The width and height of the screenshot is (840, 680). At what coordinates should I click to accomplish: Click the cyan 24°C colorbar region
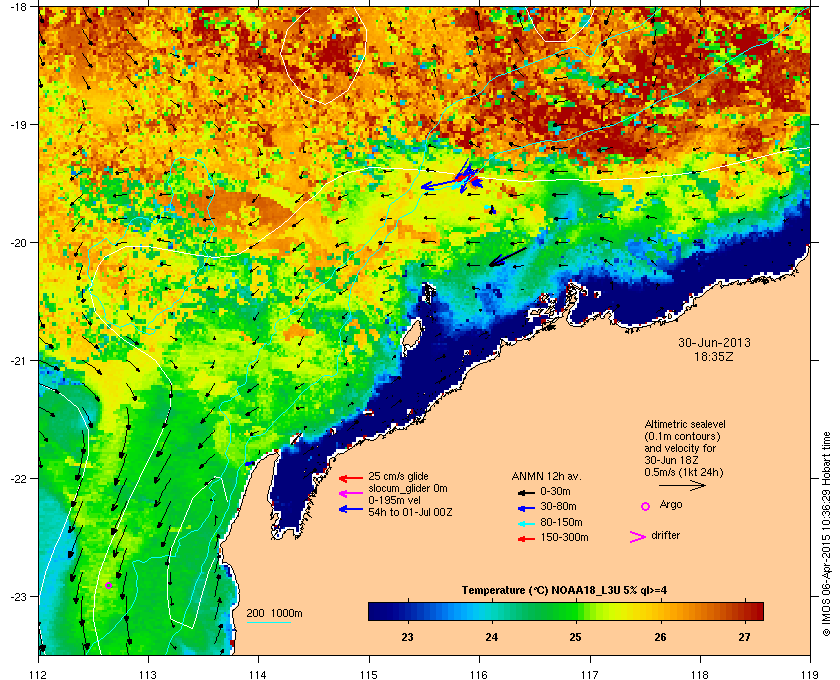[x=491, y=611]
